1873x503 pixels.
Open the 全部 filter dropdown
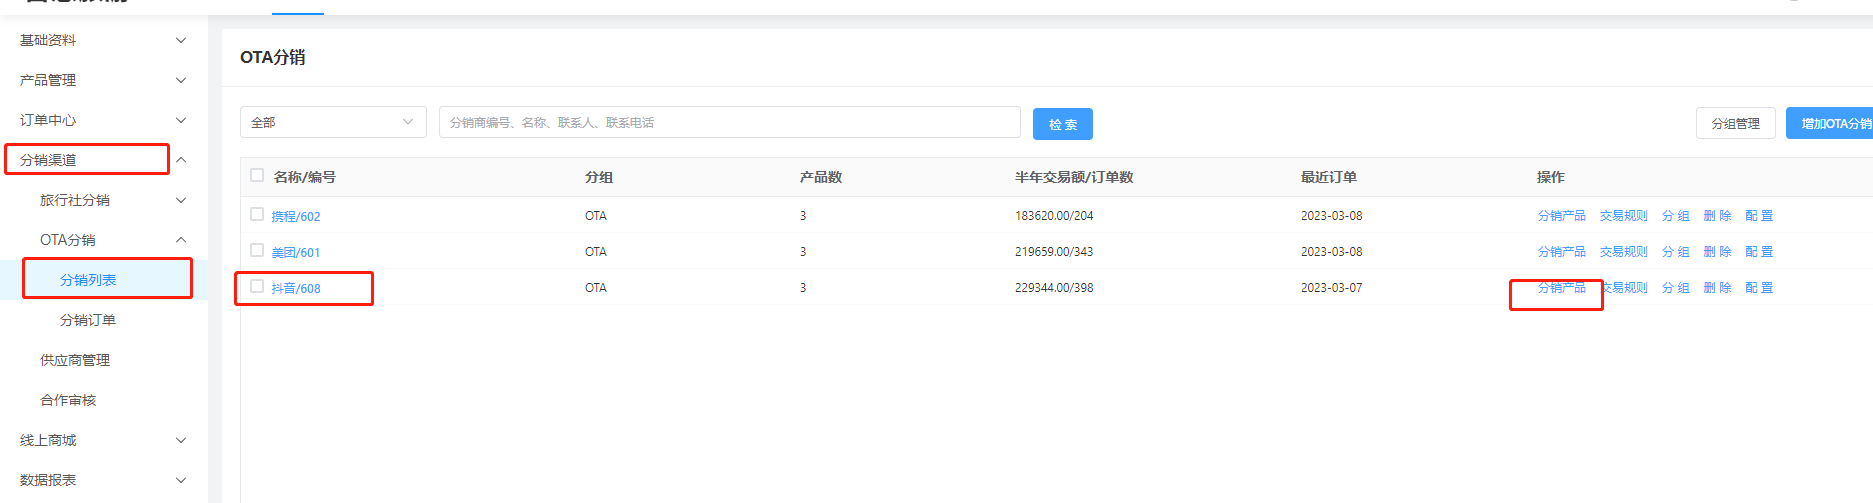(333, 122)
